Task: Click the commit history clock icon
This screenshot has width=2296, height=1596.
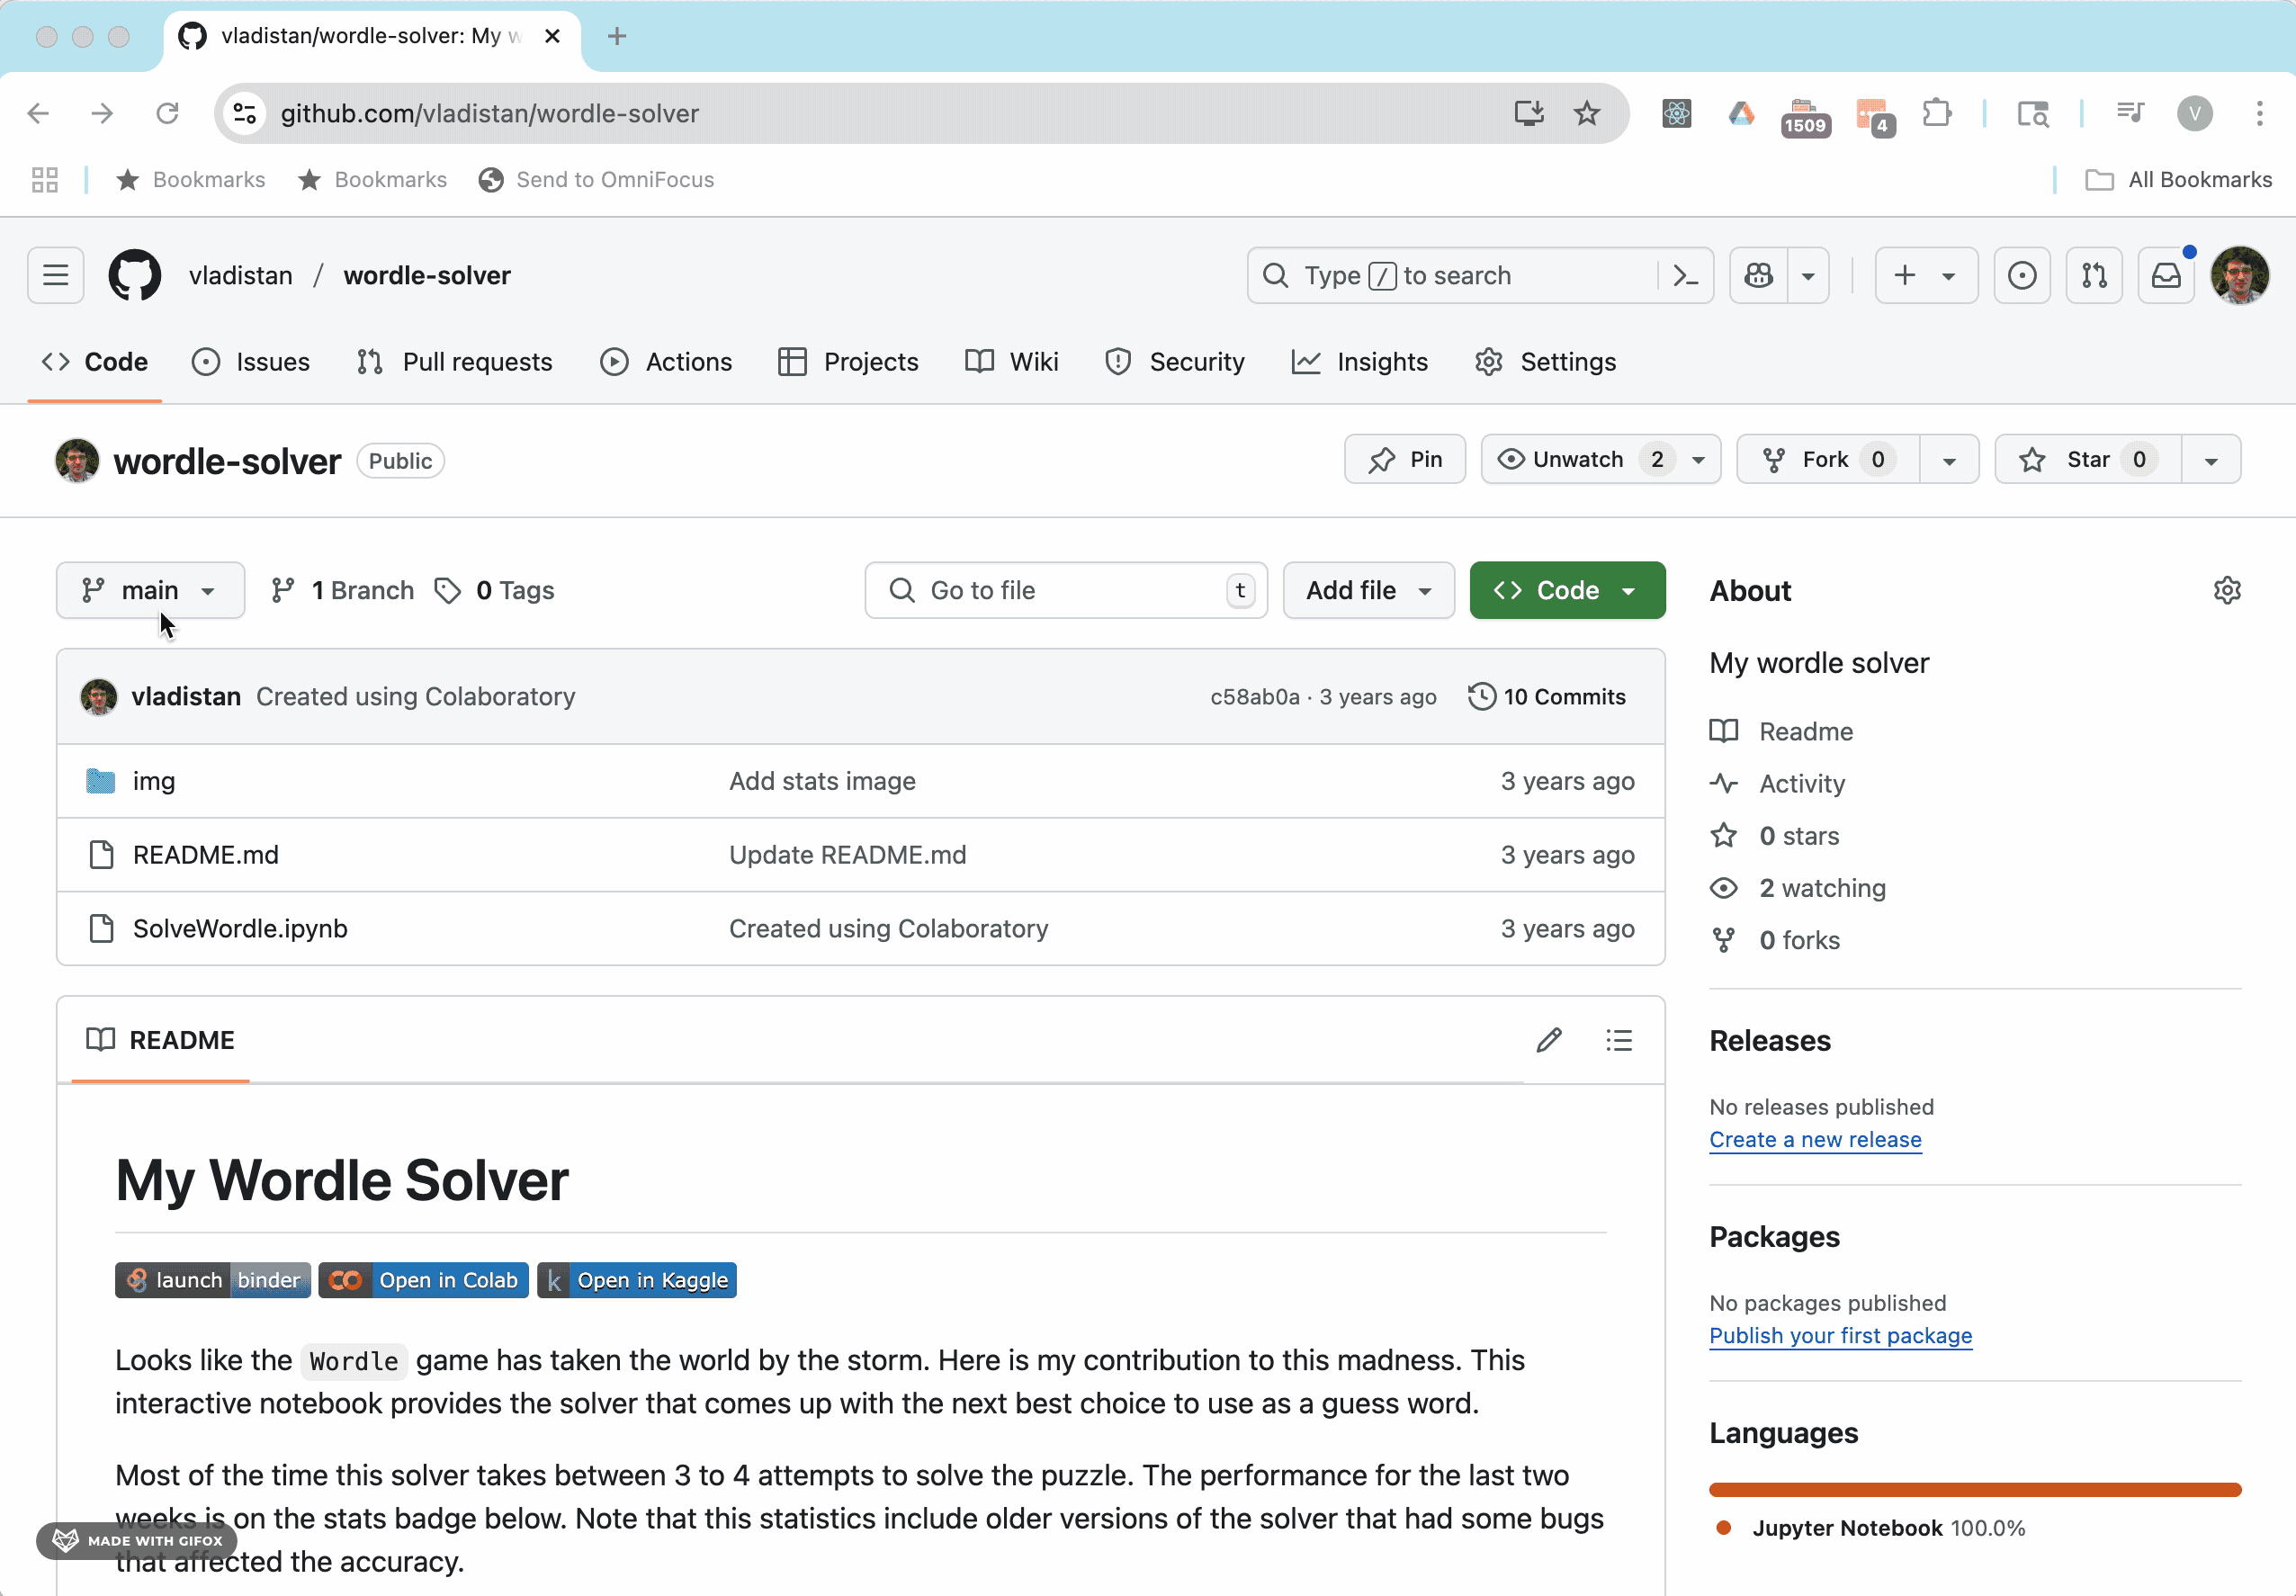Action: tap(1482, 696)
